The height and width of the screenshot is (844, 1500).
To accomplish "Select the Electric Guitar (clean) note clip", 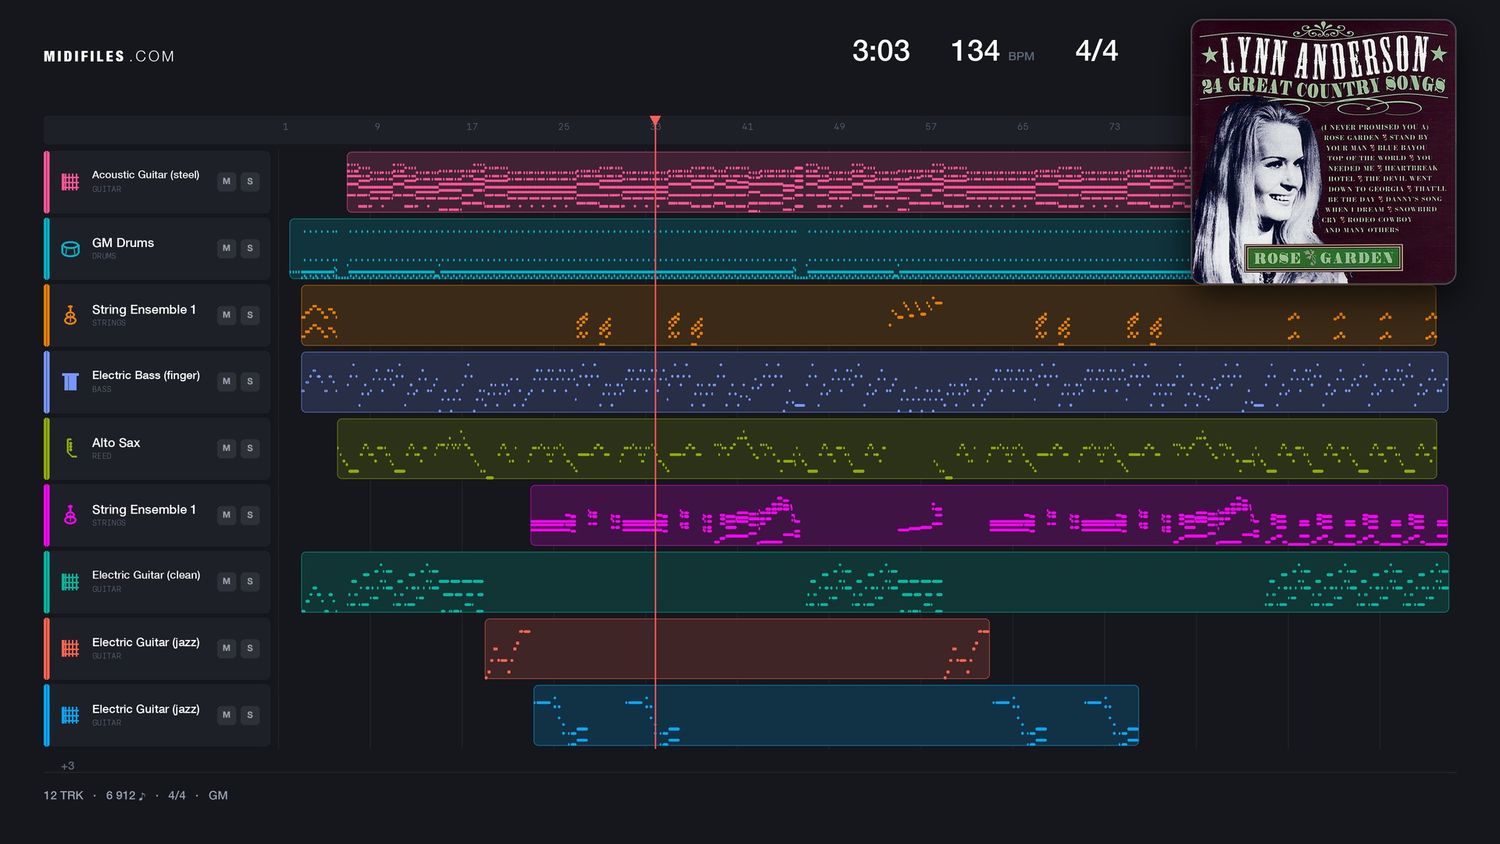I will click(875, 582).
